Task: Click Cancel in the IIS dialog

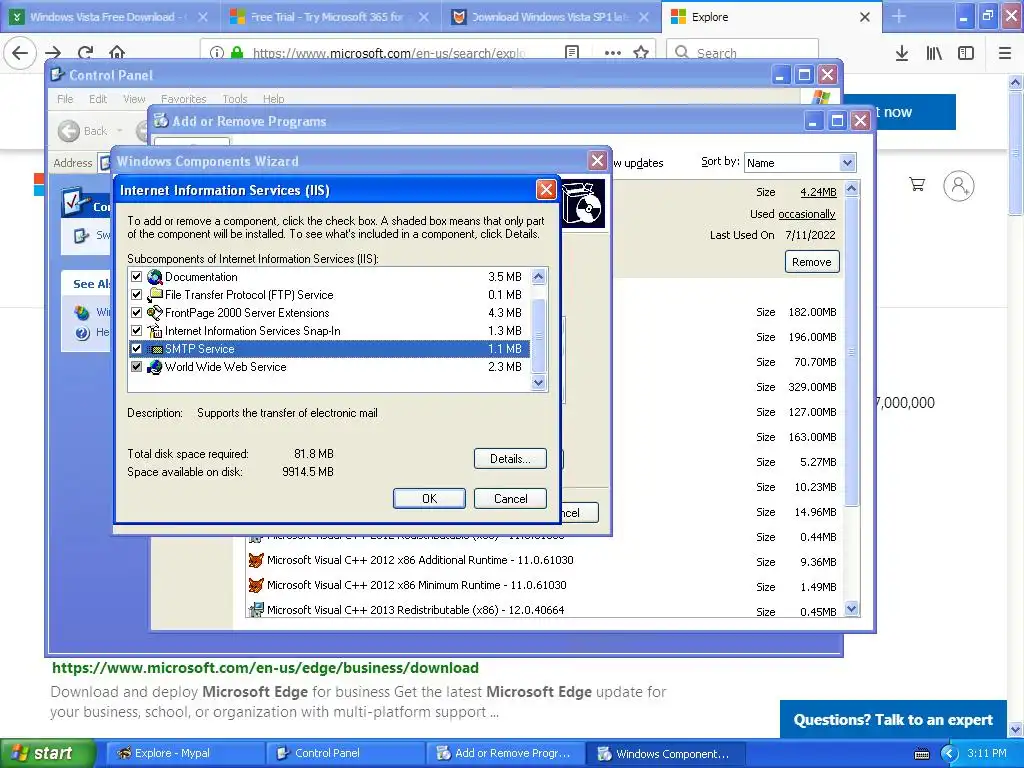Action: [510, 498]
